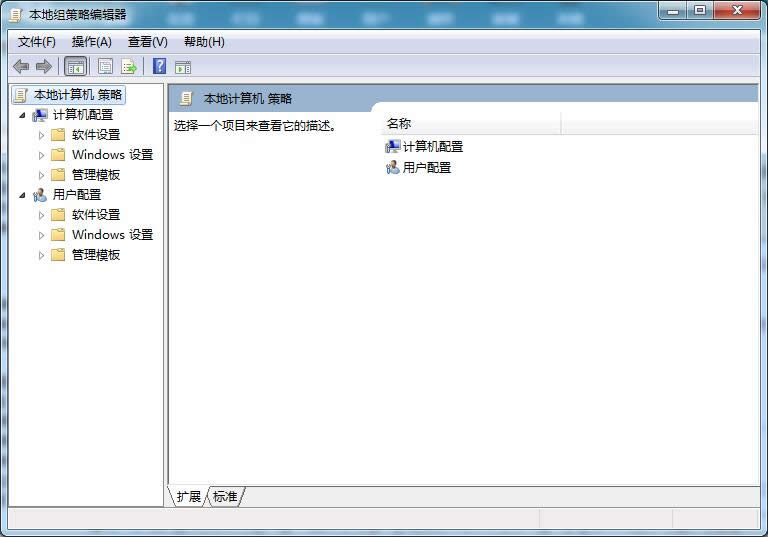768x537 pixels.
Task: Toggle the Show/Hide action pane icon
Action: (x=183, y=67)
